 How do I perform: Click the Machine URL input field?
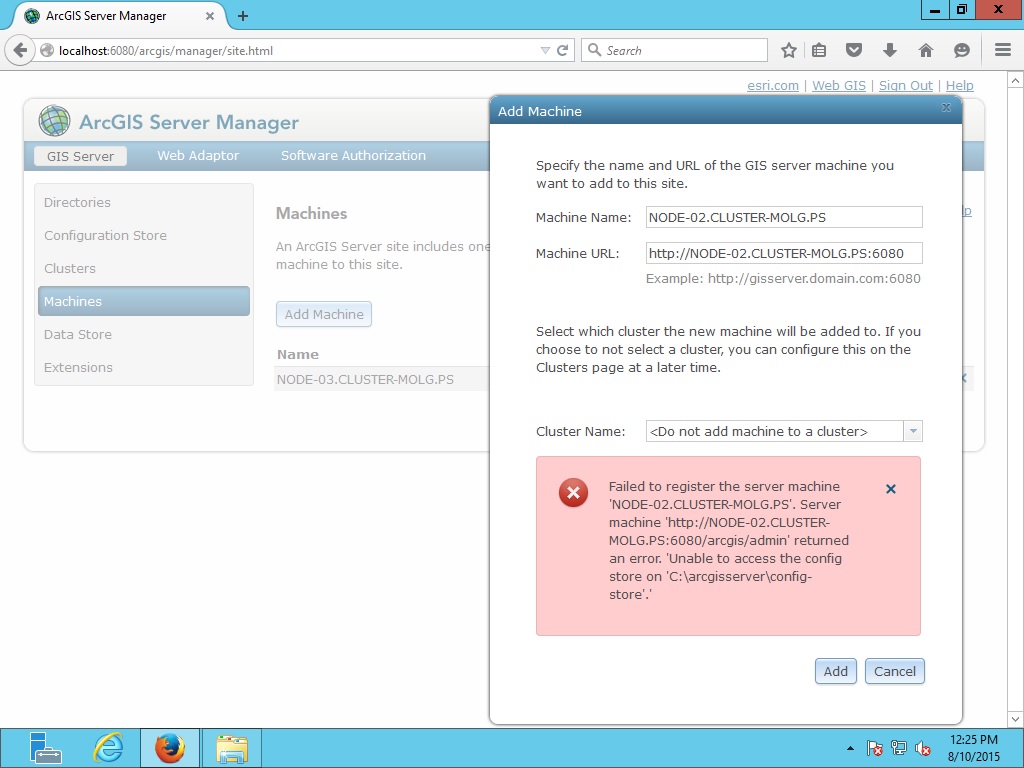pyautogui.click(x=784, y=253)
